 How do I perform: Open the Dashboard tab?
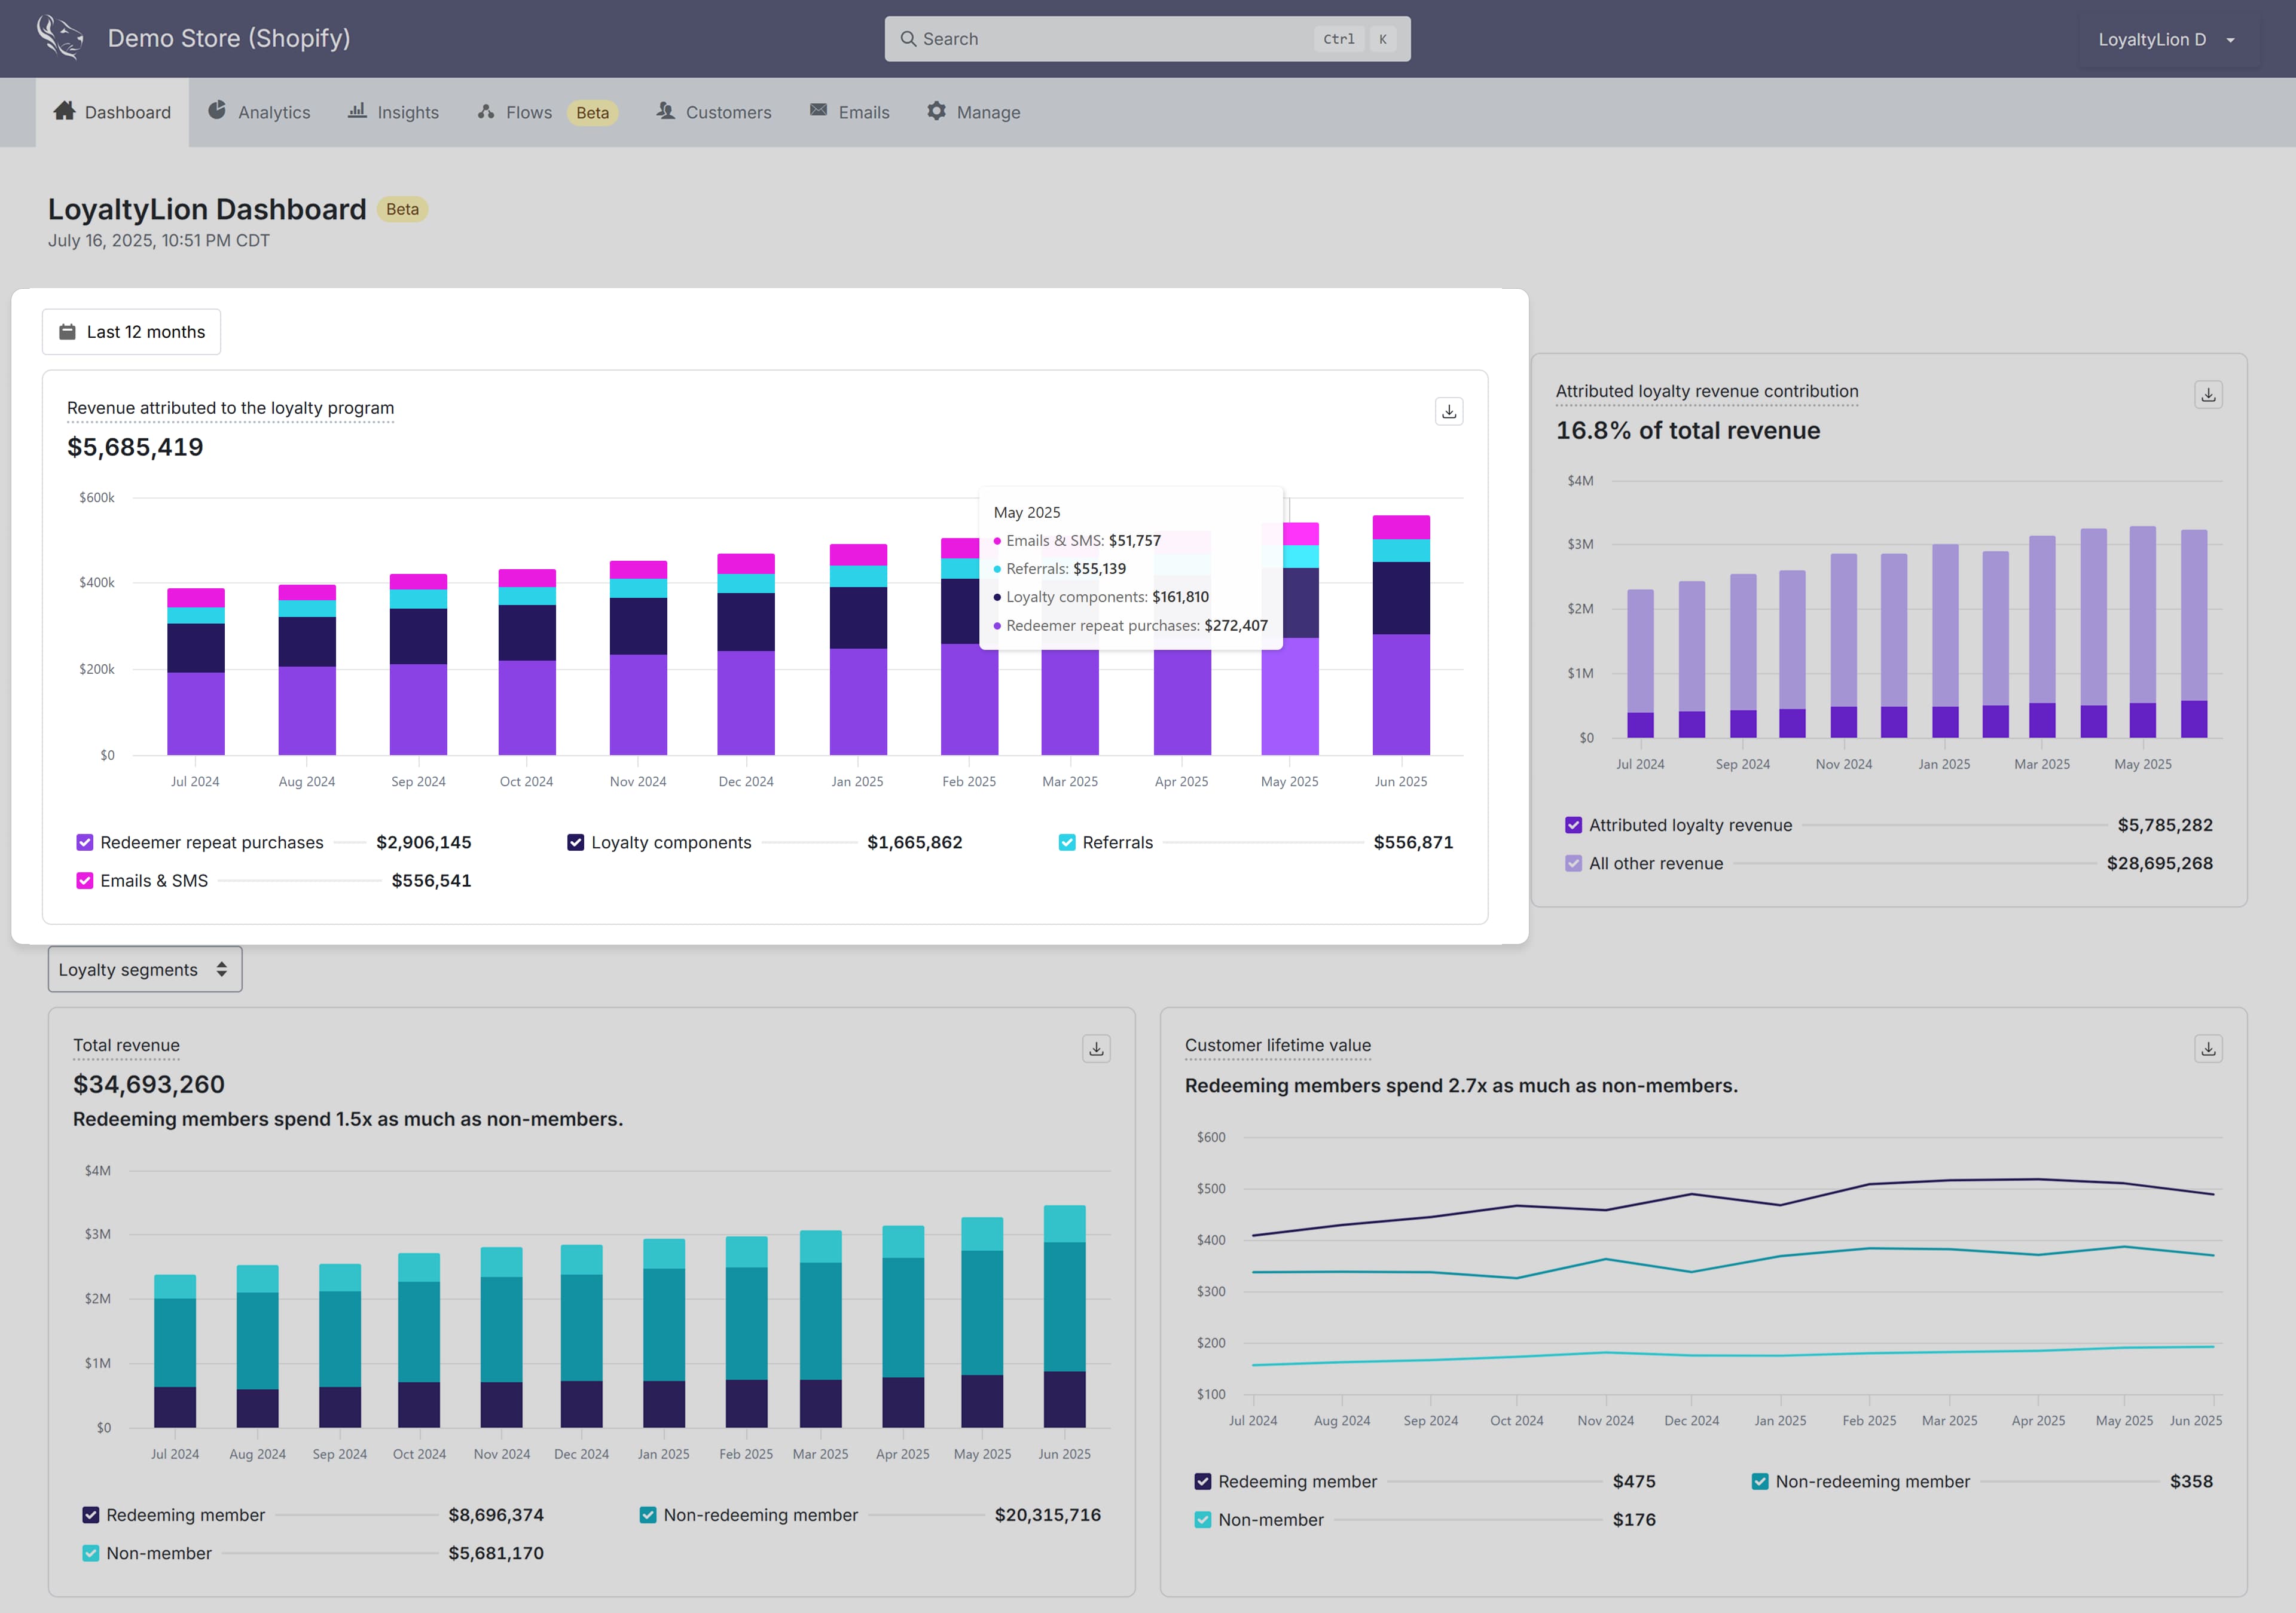point(112,112)
